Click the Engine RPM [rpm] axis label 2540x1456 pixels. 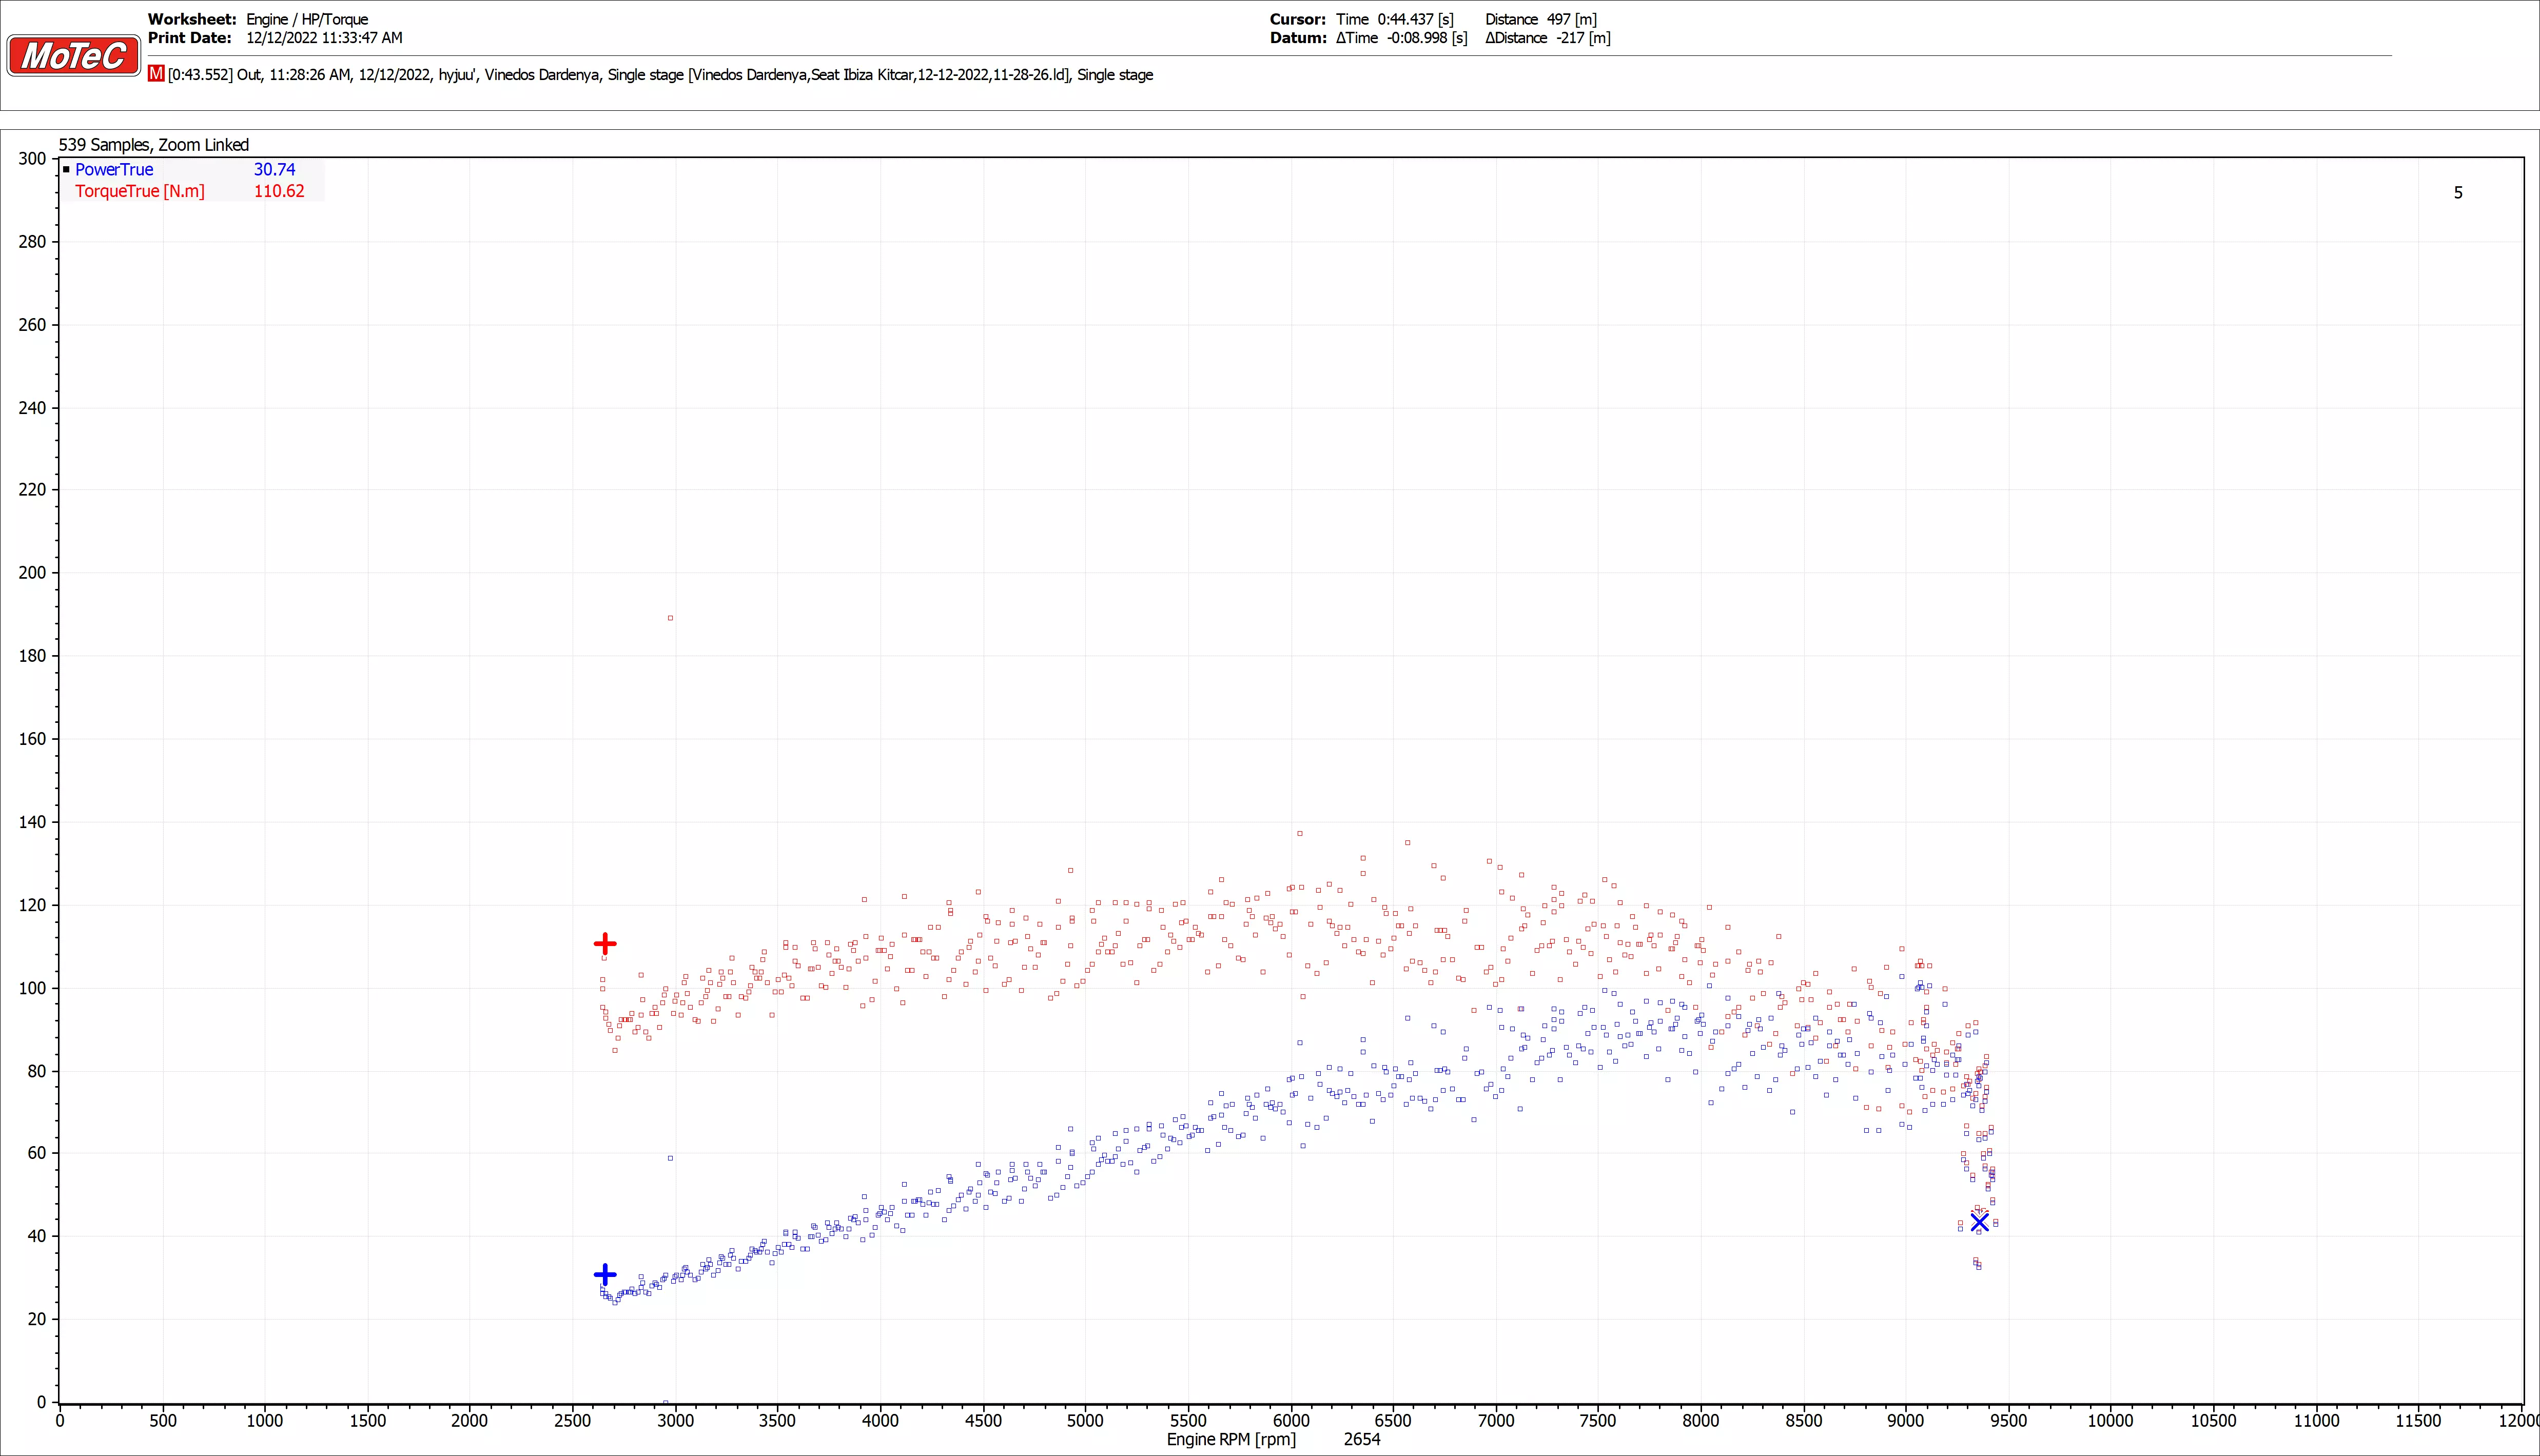(1230, 1439)
